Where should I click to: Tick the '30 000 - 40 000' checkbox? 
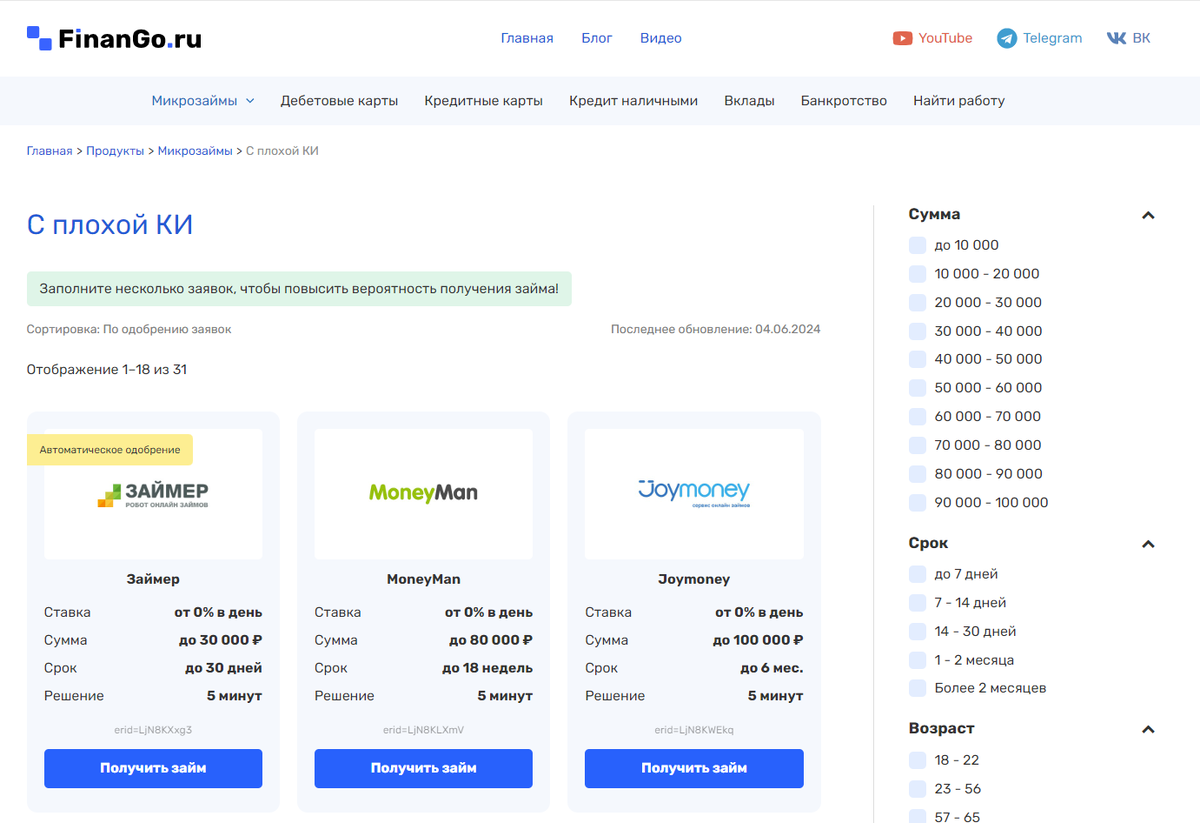click(x=917, y=331)
